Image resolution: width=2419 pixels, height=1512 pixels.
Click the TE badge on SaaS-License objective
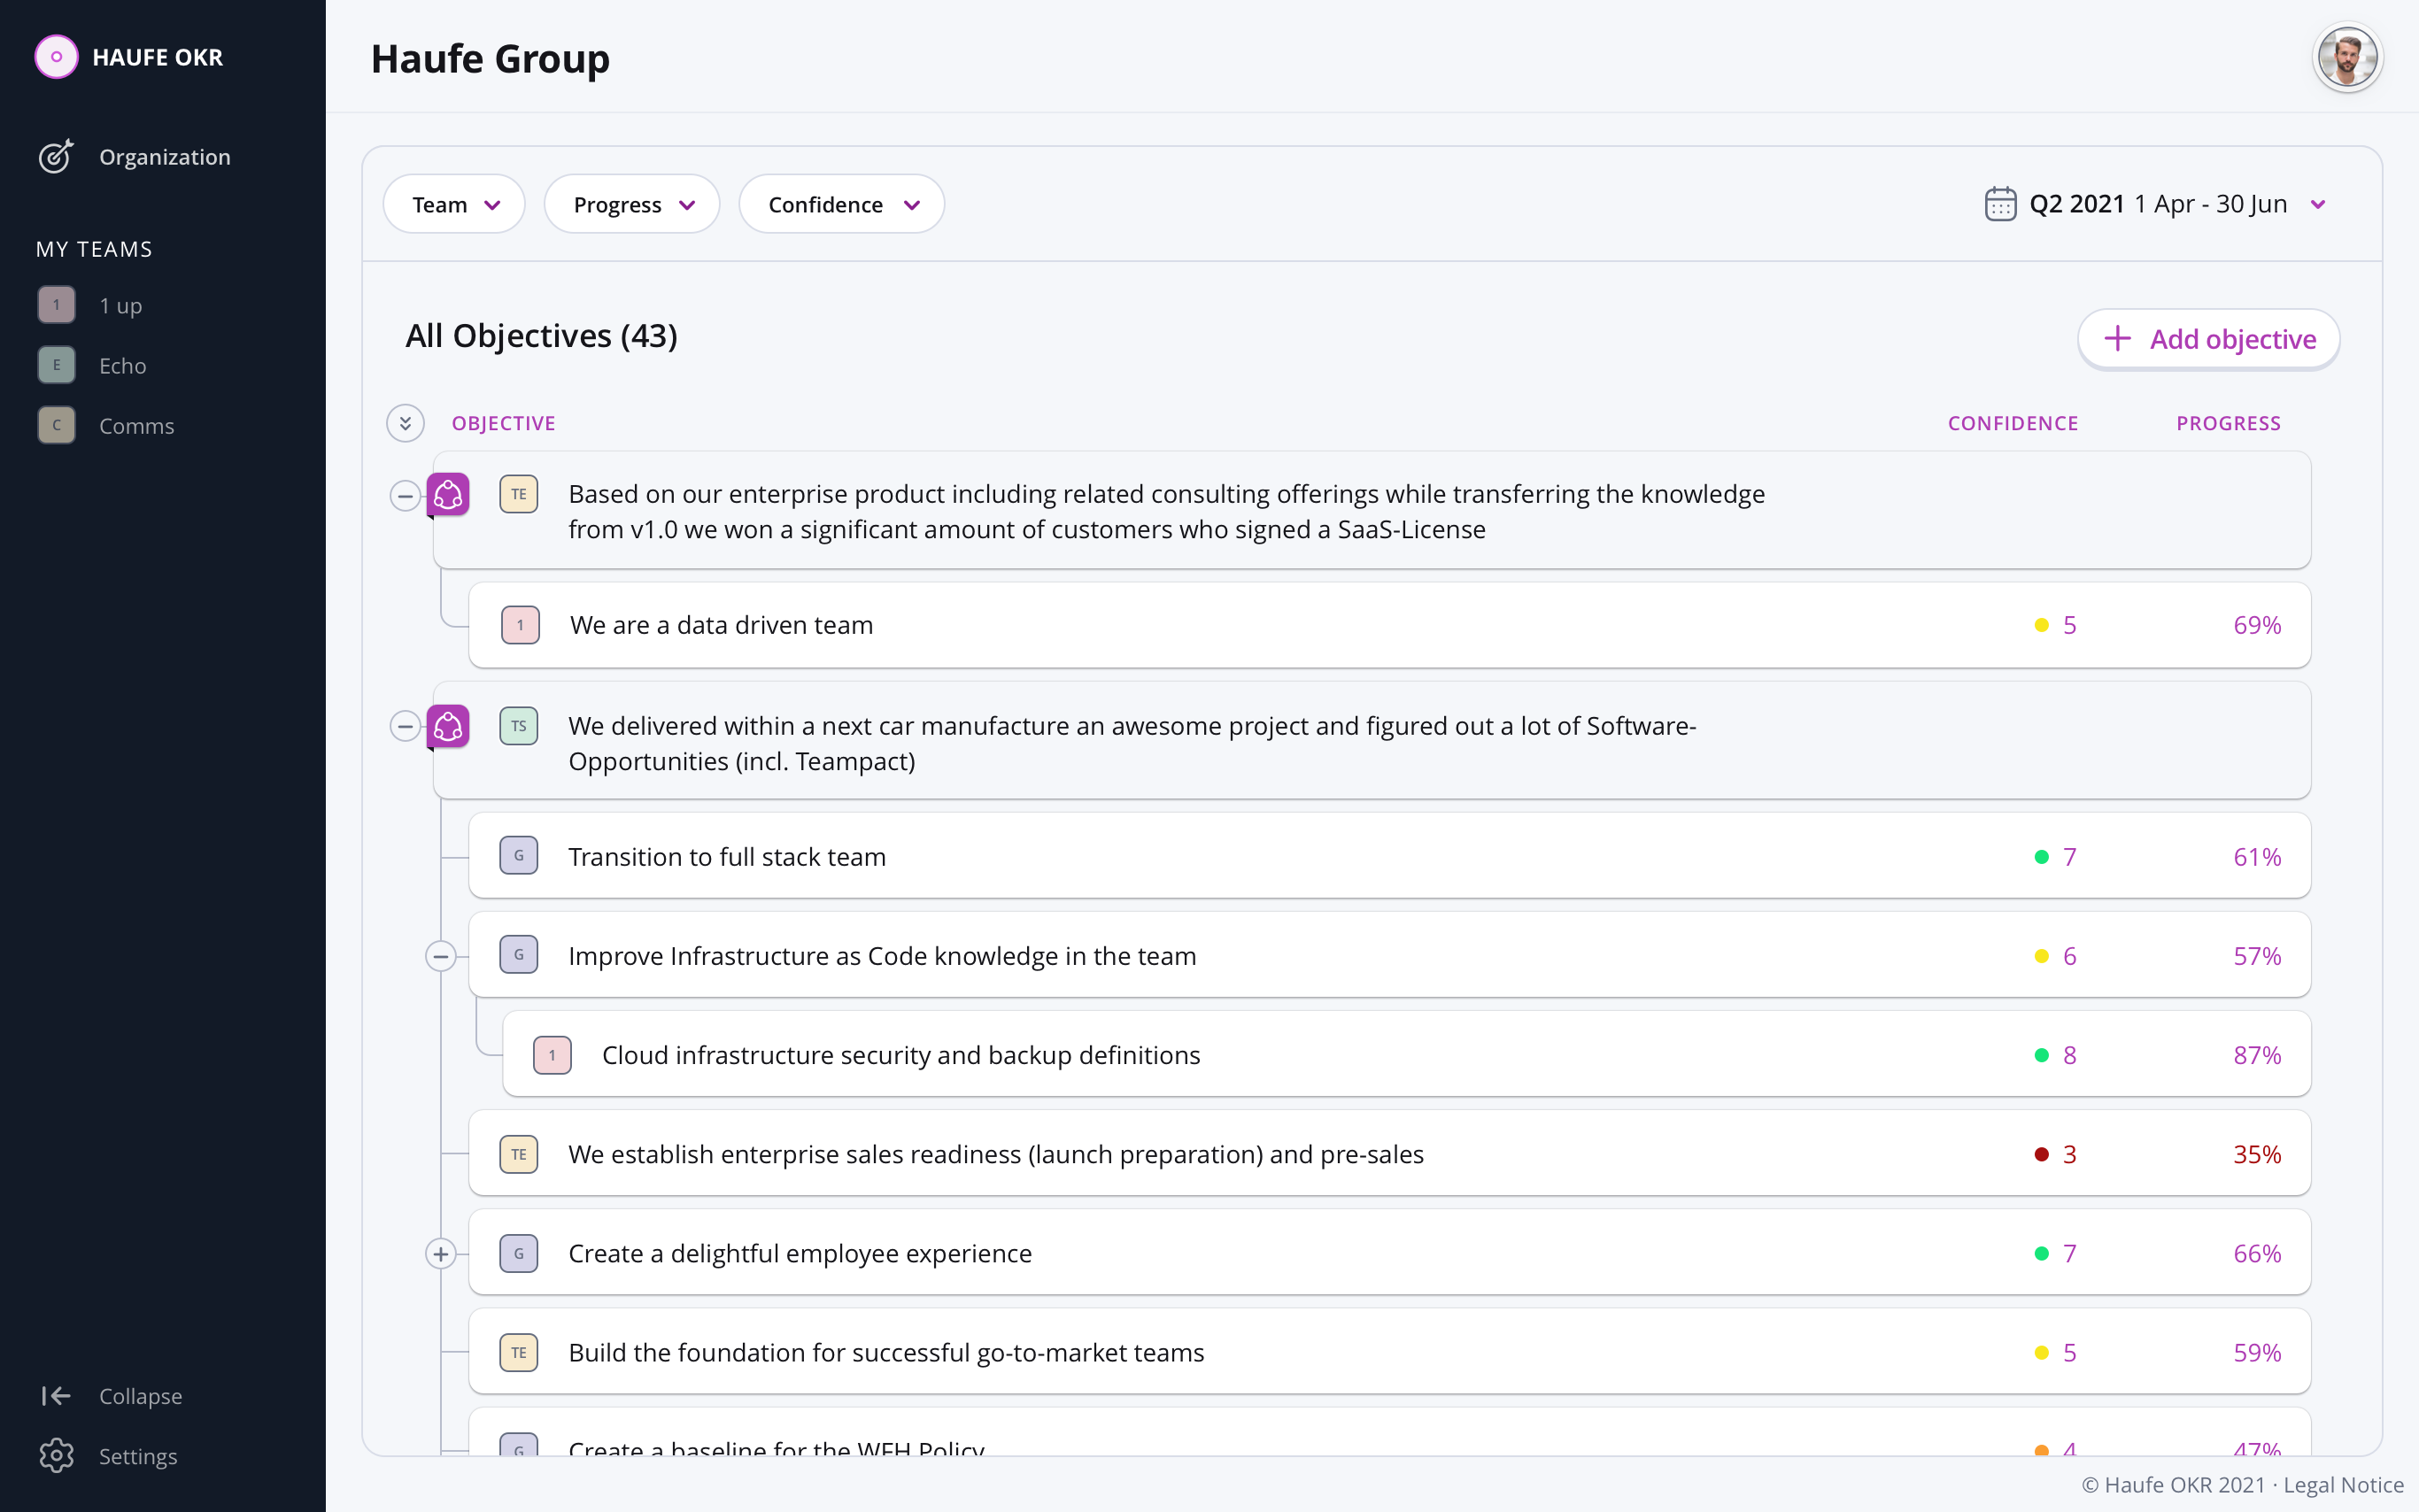[519, 494]
